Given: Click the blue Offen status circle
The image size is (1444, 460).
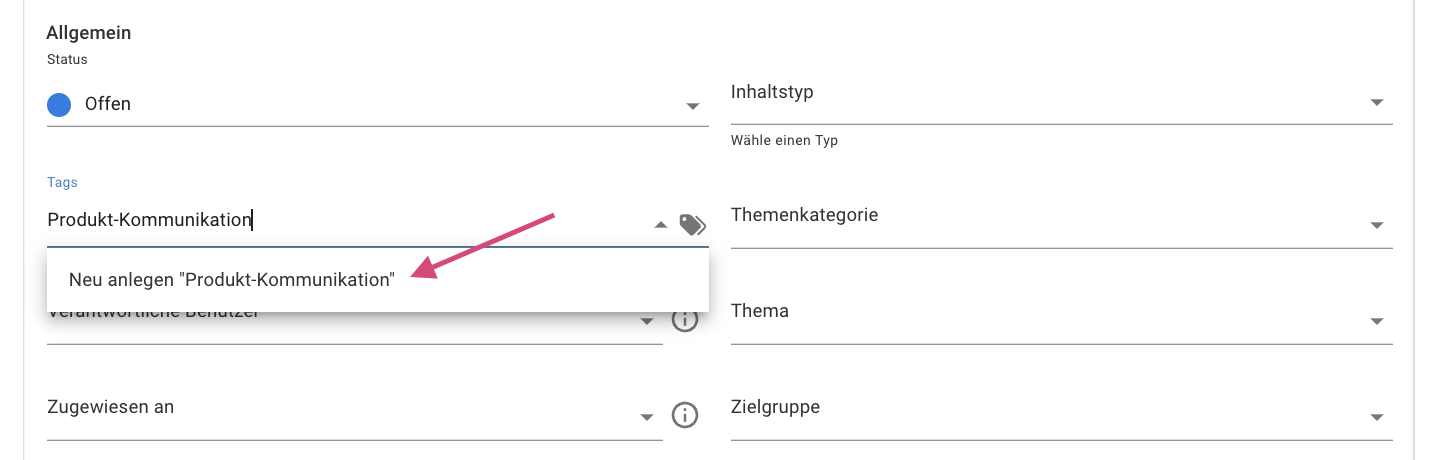Looking at the screenshot, I should pos(59,104).
